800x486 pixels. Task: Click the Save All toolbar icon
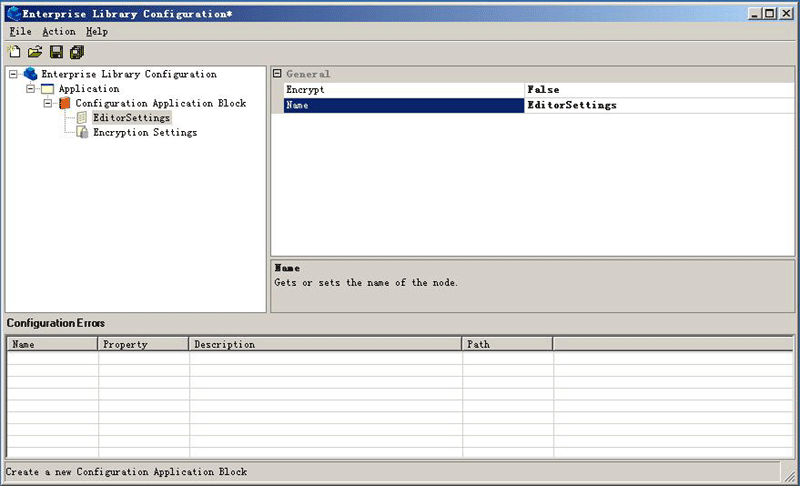(77, 52)
